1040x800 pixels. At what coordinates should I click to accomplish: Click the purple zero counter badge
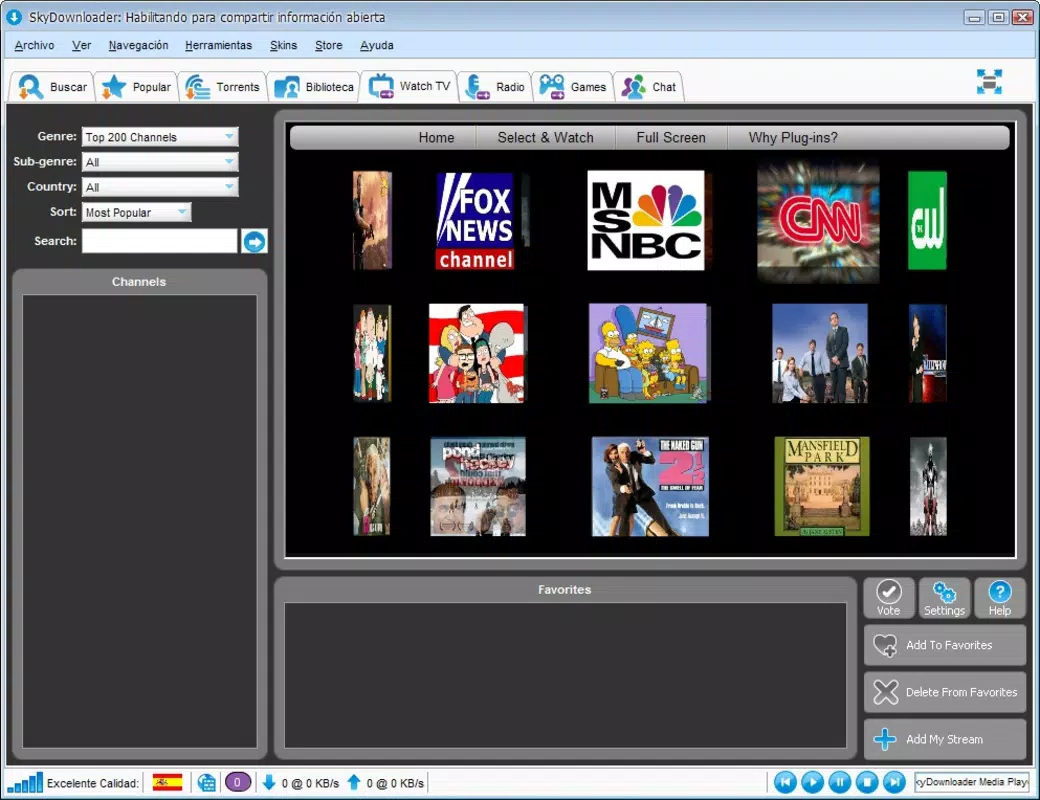click(x=237, y=783)
